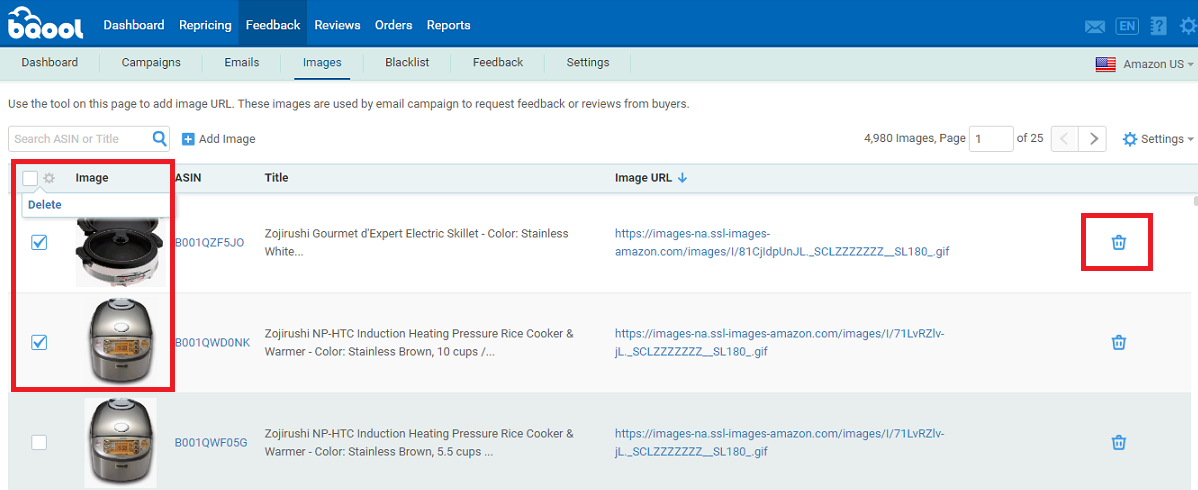The height and width of the screenshot is (490, 1198).
Task: Open ASIN link B001QZF5JO
Action: [210, 243]
